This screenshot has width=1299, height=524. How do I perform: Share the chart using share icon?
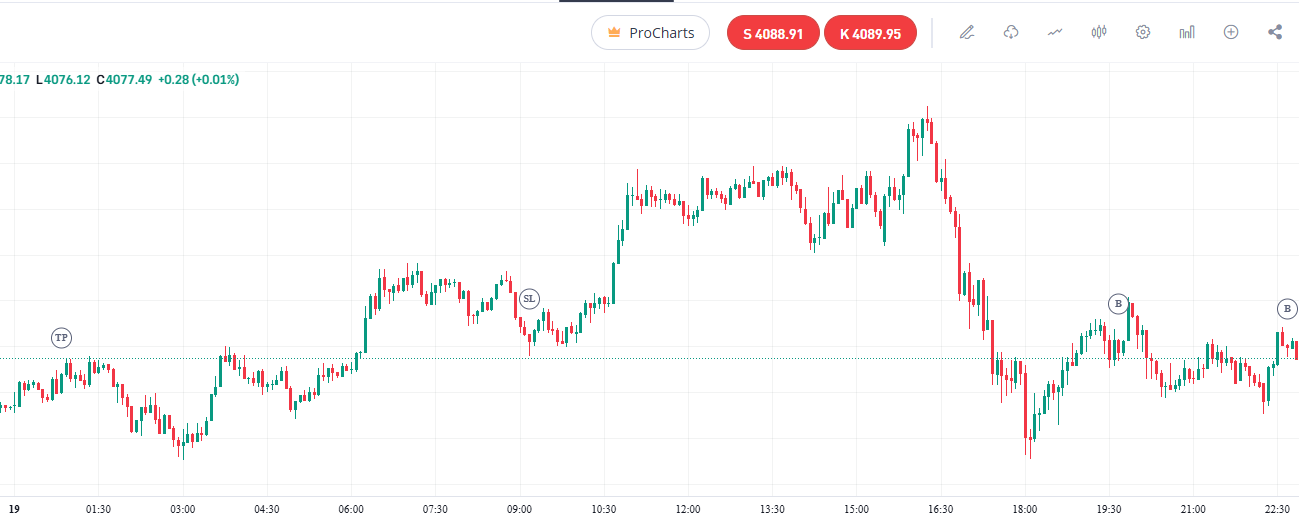[1275, 32]
